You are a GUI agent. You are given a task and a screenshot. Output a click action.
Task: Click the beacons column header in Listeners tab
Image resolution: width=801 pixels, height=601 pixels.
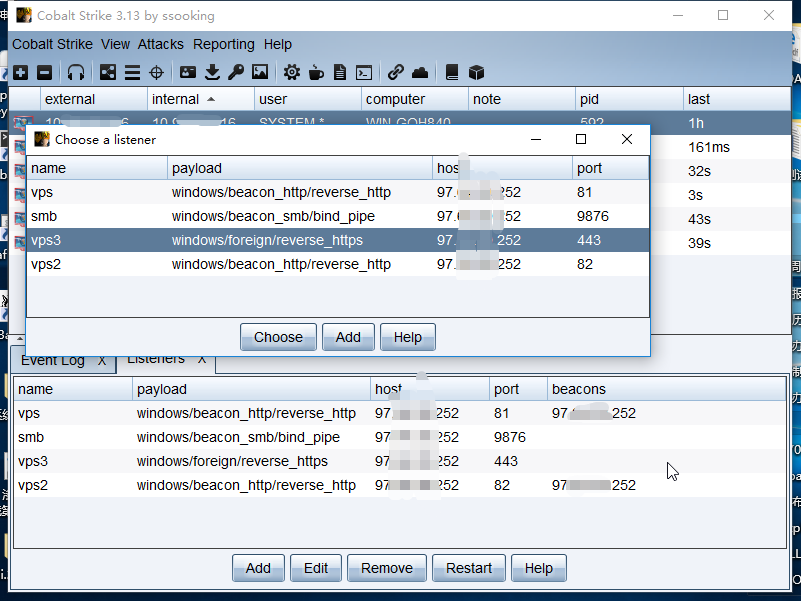click(667, 389)
